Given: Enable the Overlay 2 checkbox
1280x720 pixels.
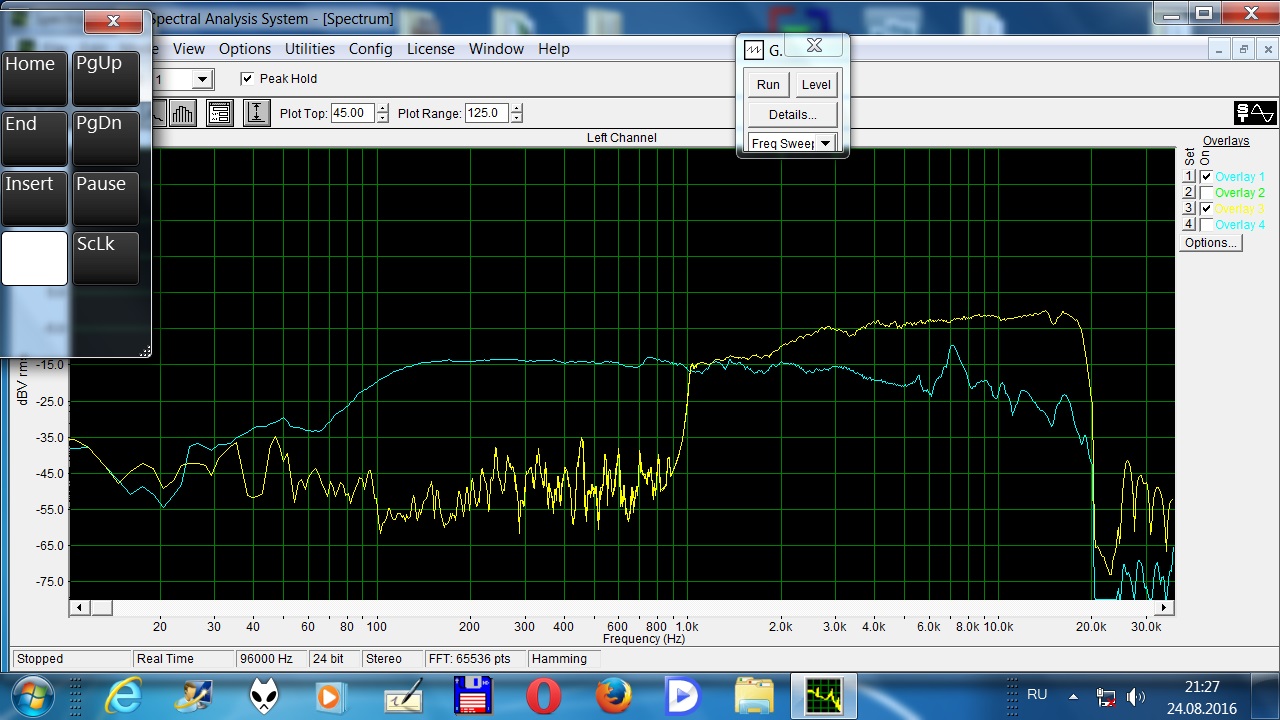Looking at the screenshot, I should coord(1206,193).
